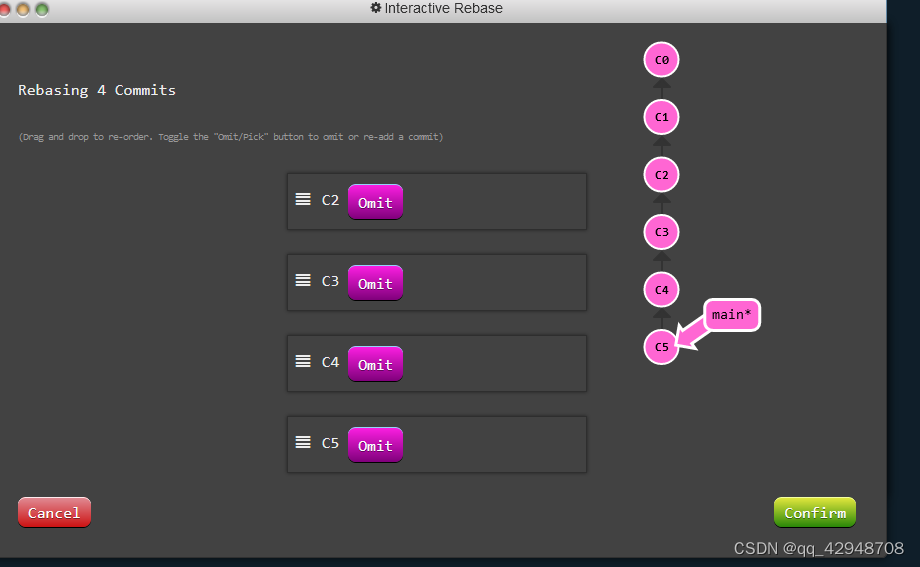The width and height of the screenshot is (920, 567).
Task: Confirm the interactive rebase
Action: point(815,512)
